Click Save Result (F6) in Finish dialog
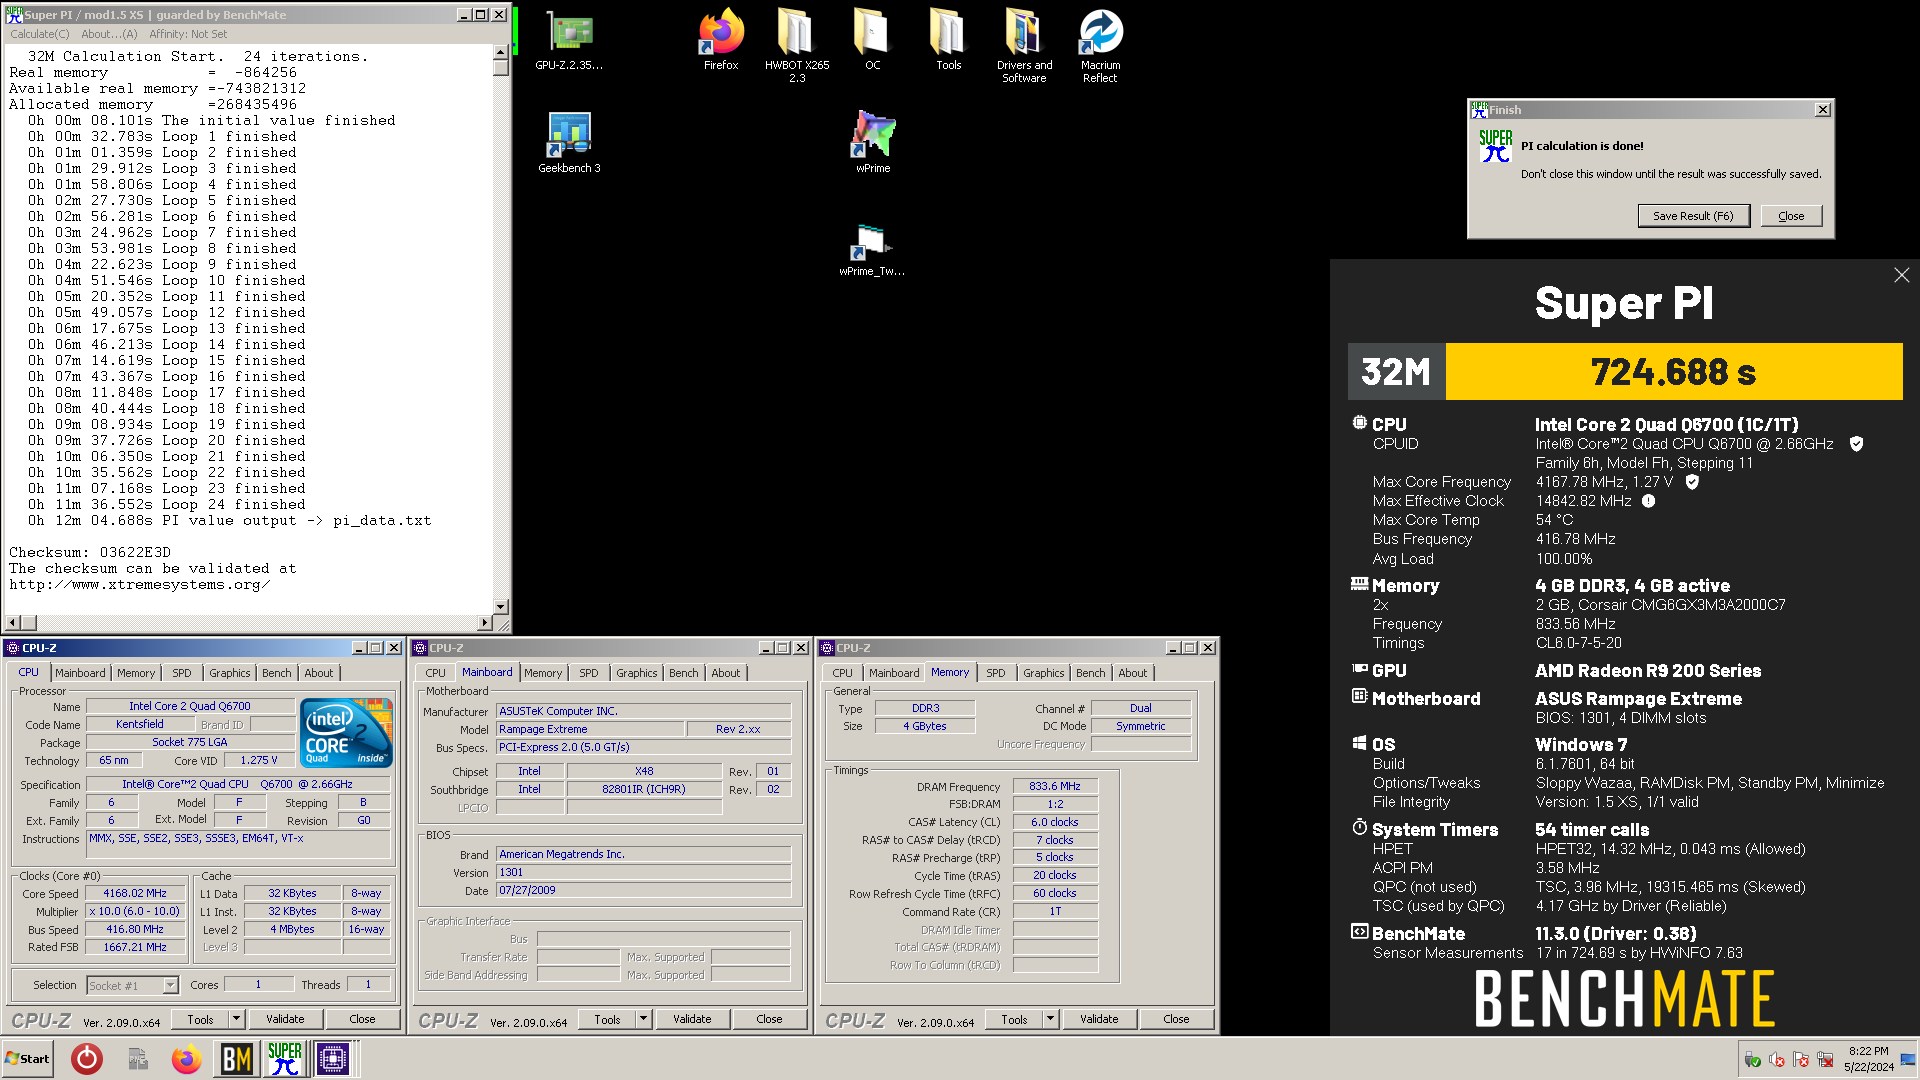 click(x=1693, y=216)
